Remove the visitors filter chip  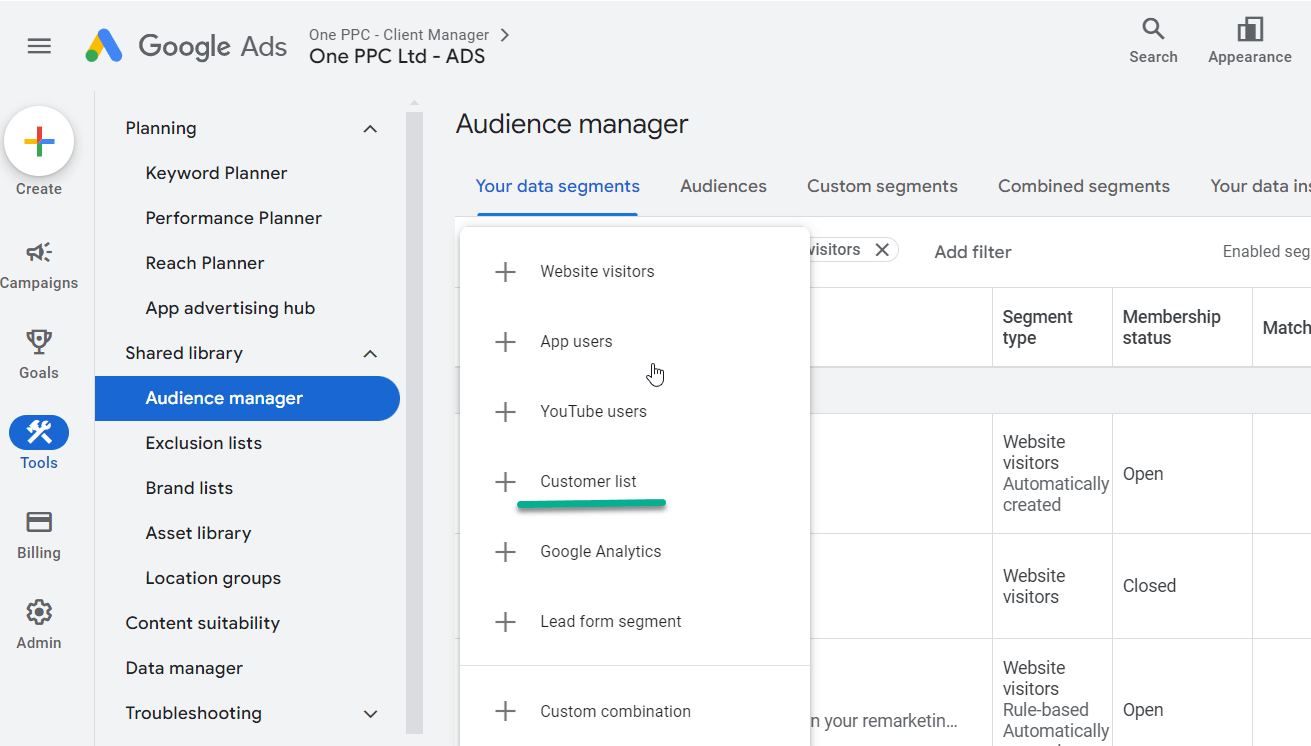point(882,250)
